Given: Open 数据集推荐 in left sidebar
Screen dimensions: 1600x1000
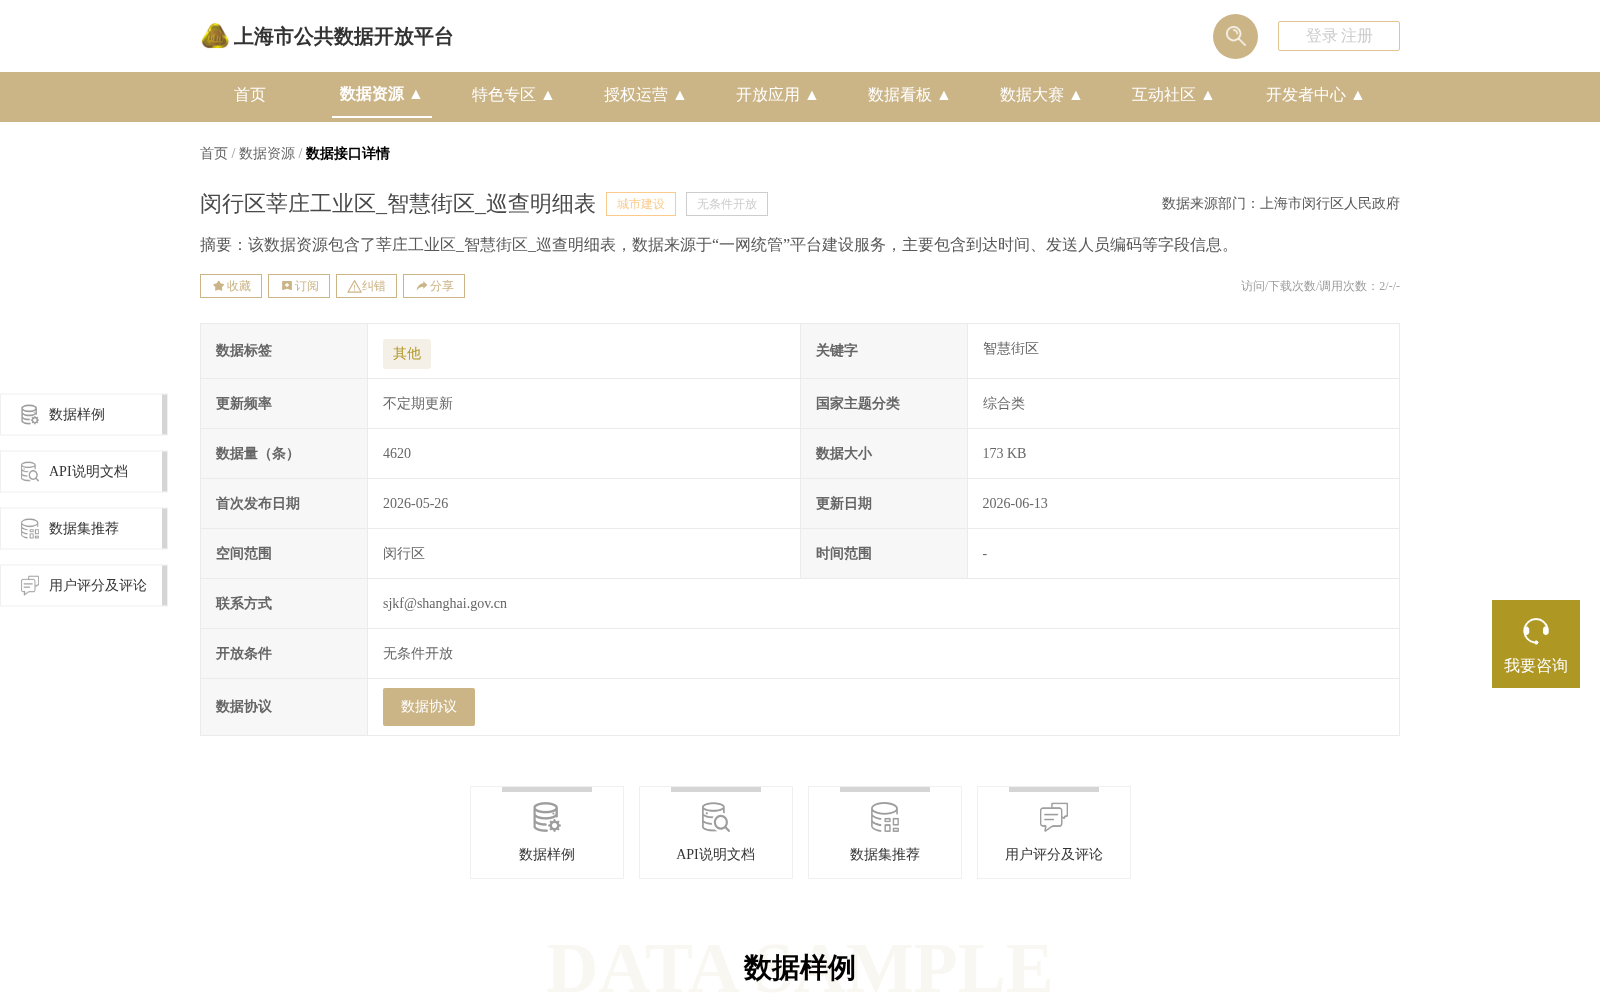Looking at the screenshot, I should 84,528.
